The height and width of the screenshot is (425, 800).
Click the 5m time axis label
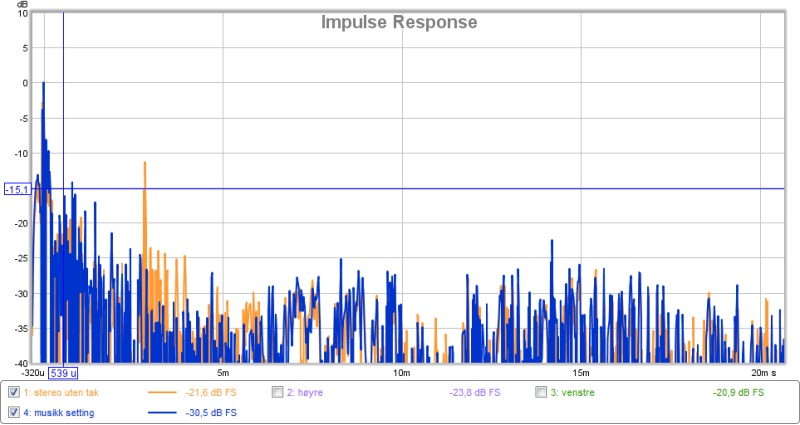[222, 372]
